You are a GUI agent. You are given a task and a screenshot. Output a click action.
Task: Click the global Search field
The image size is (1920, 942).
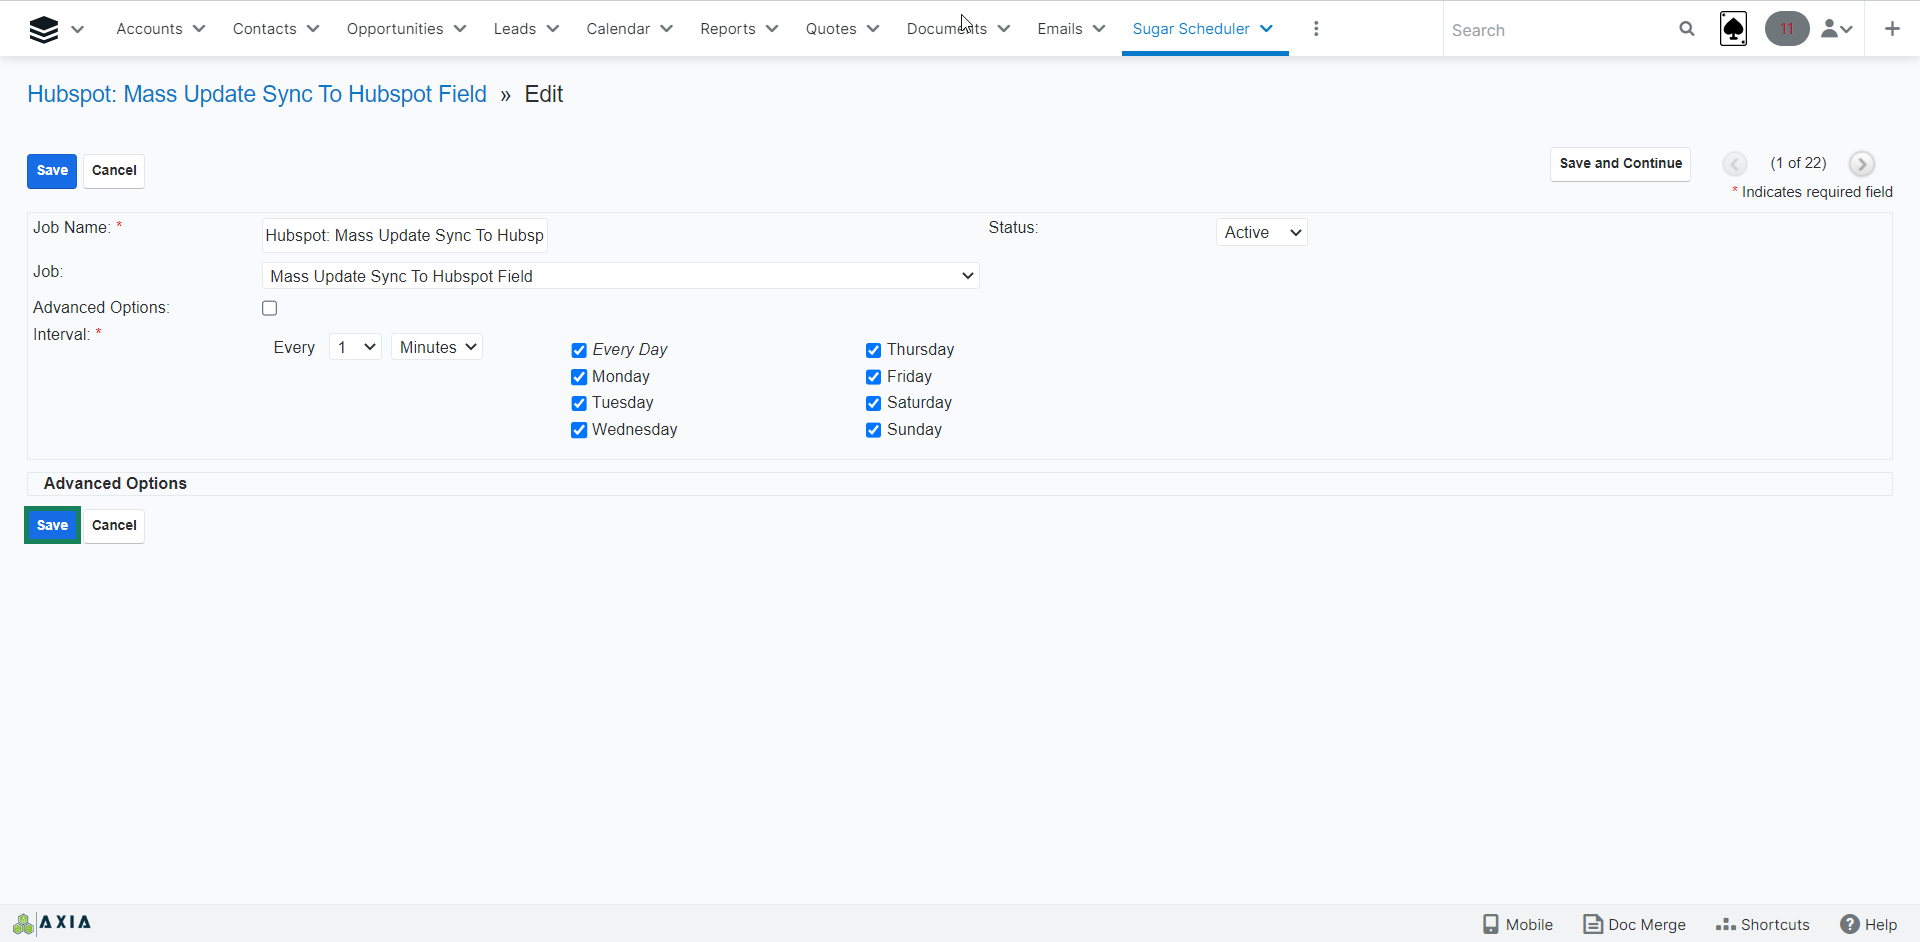(x=1560, y=30)
